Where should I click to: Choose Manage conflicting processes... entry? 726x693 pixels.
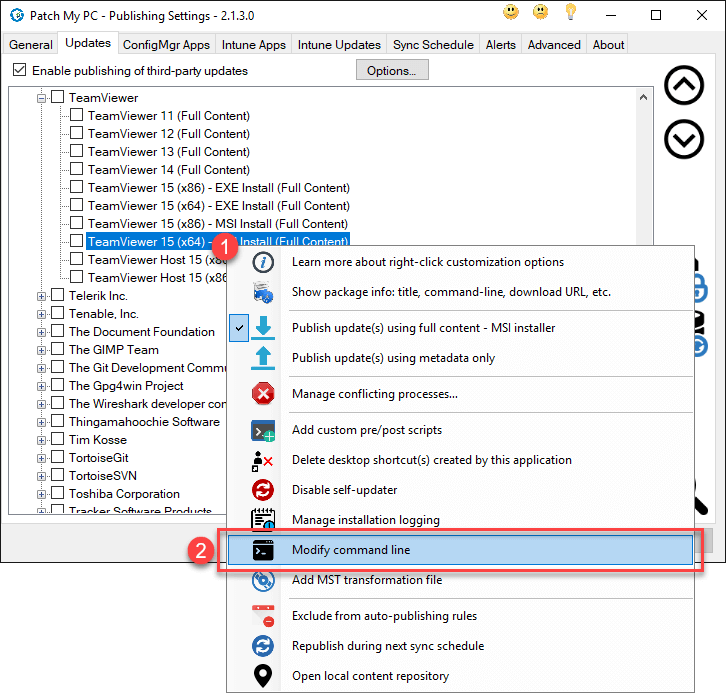[x=460, y=394]
